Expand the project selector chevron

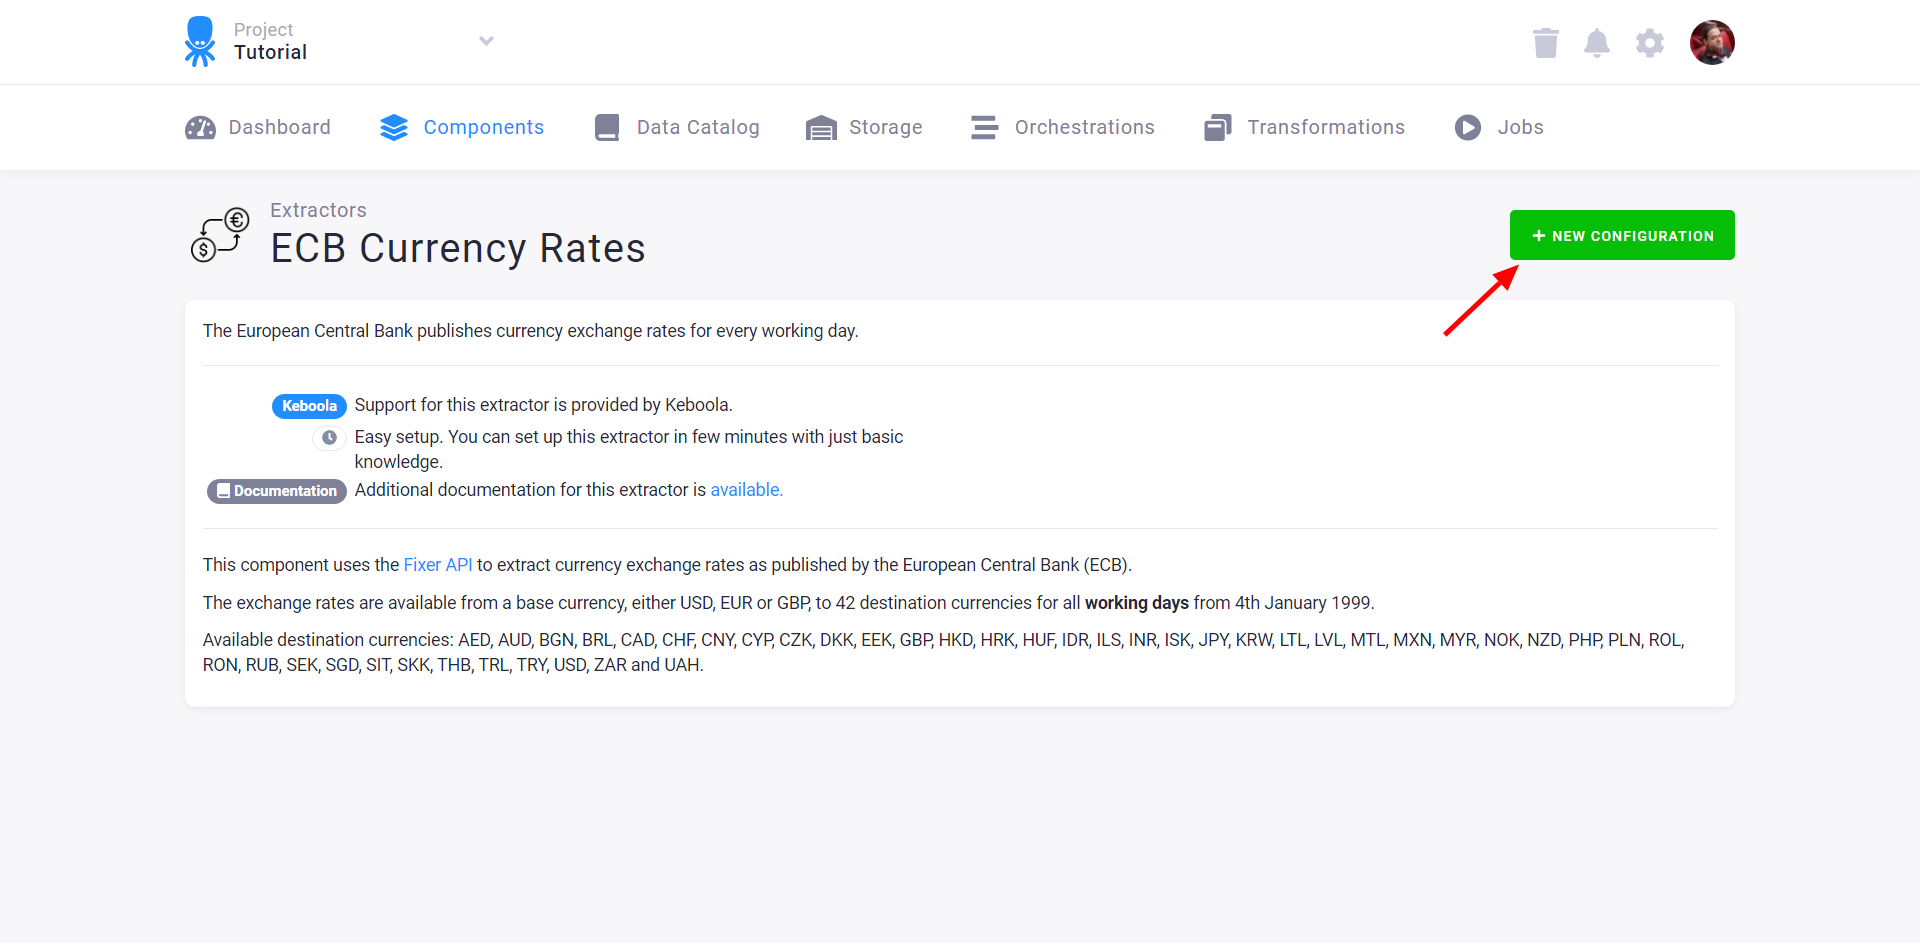coord(486,41)
